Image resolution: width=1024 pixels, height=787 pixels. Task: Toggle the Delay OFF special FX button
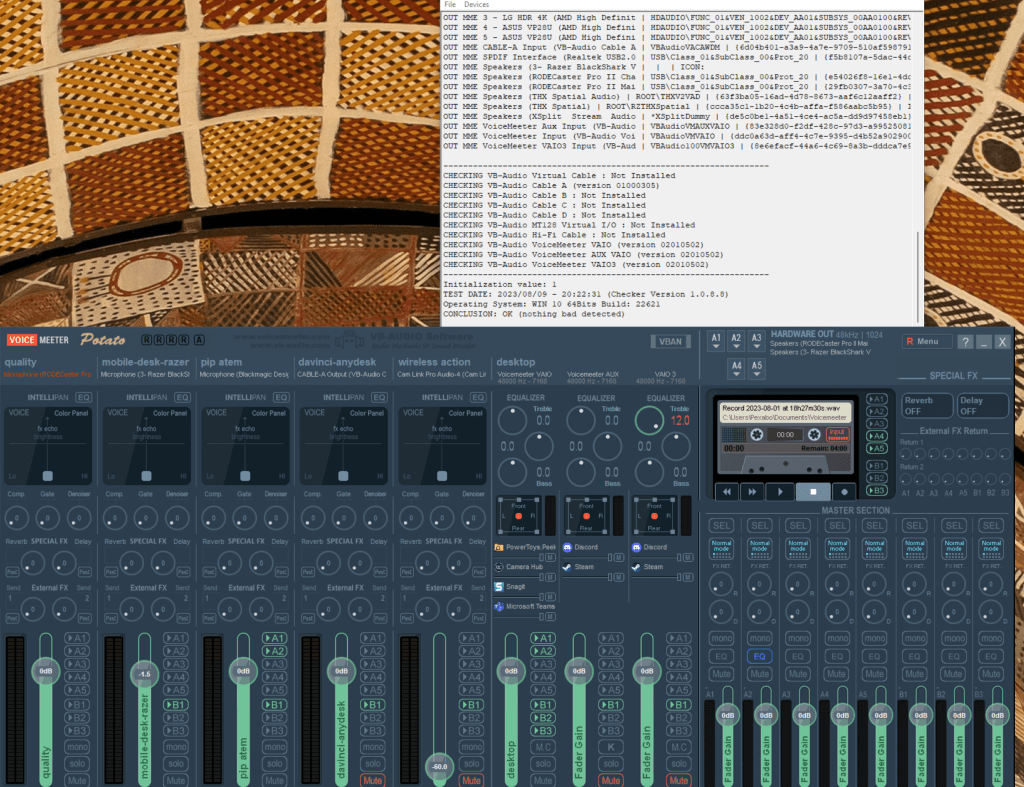coord(982,406)
